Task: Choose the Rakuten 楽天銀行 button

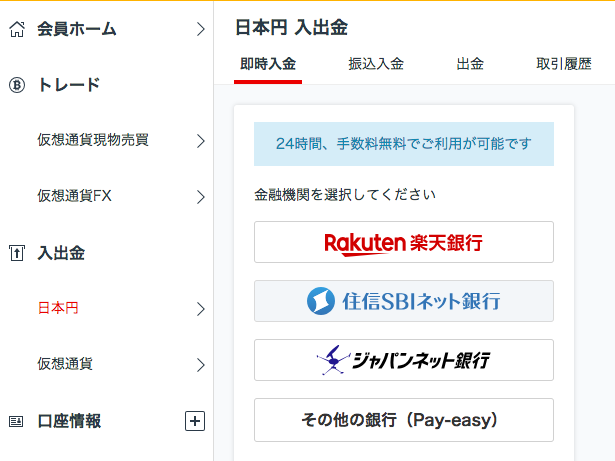Action: pyautogui.click(x=404, y=242)
